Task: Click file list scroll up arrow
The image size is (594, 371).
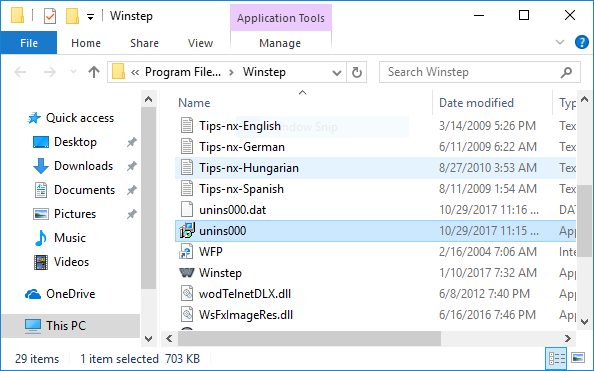Action: (585, 99)
